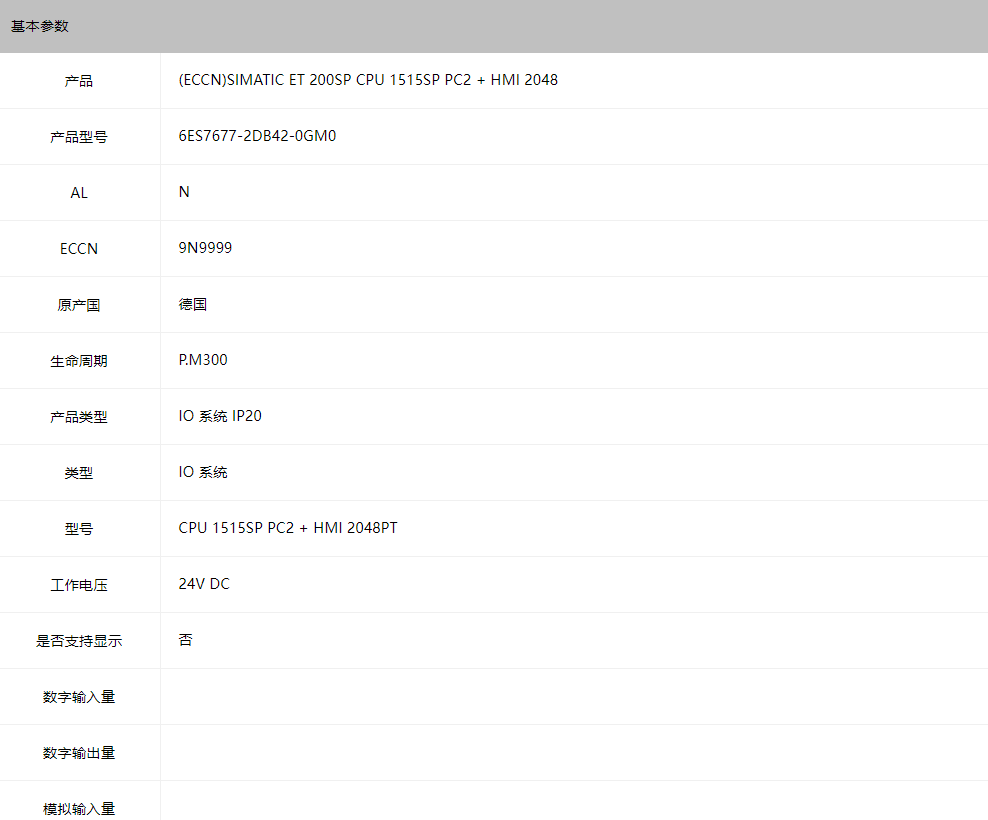Click the 类型 value IO 系统
This screenshot has height=820, width=988.
(203, 472)
